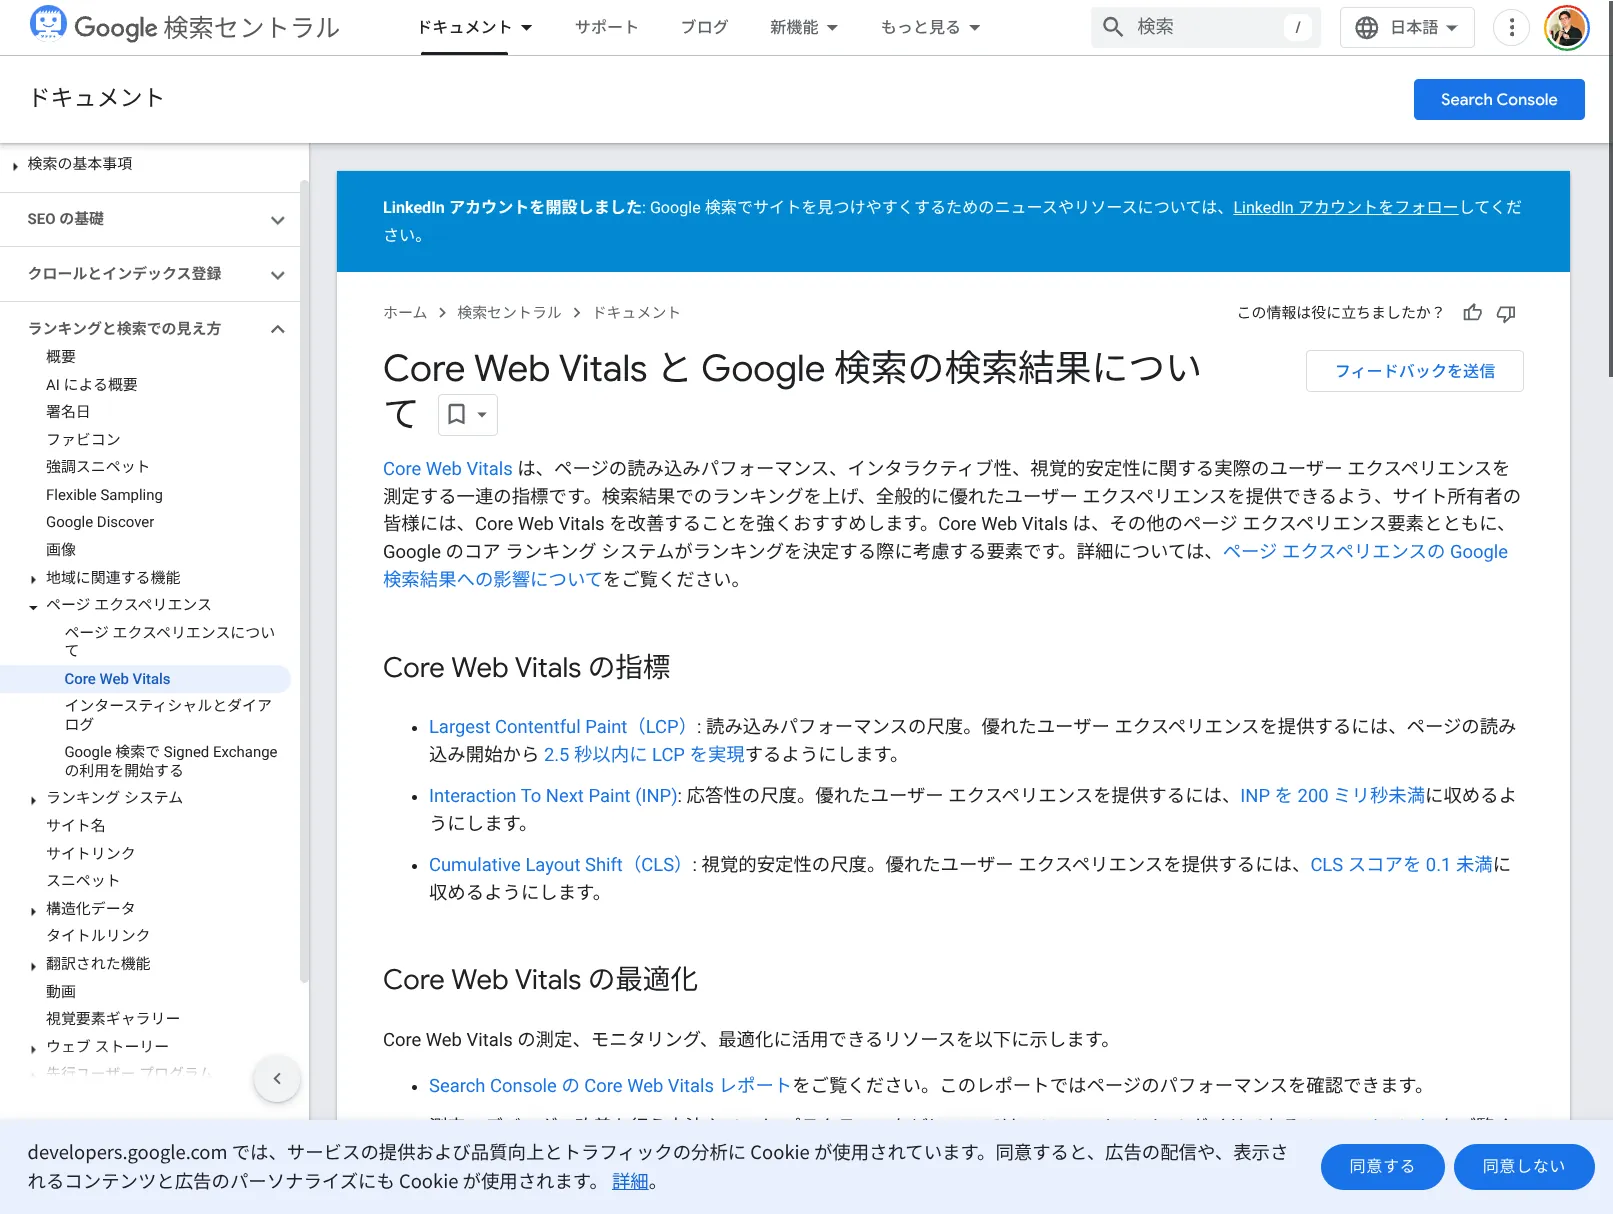
Task: Select Google 検索で Signed Exchange item
Action: pyautogui.click(x=171, y=761)
